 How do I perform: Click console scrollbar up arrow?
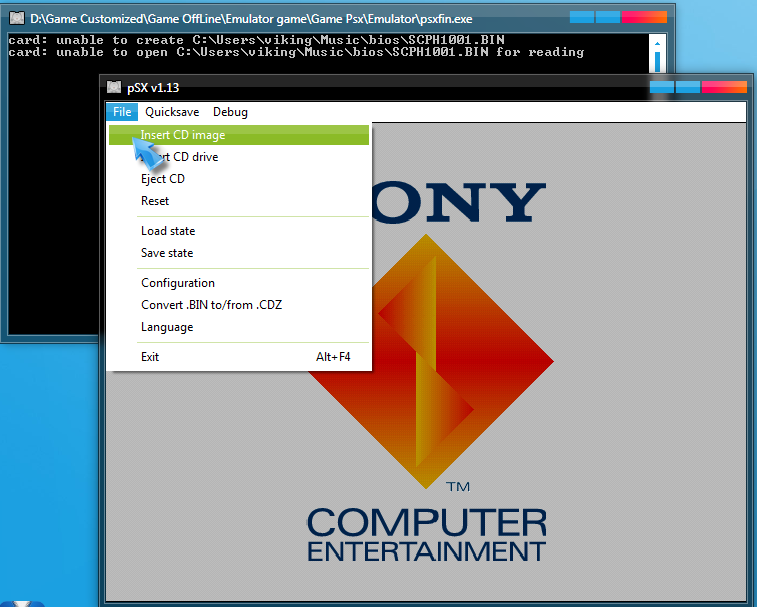[657, 43]
